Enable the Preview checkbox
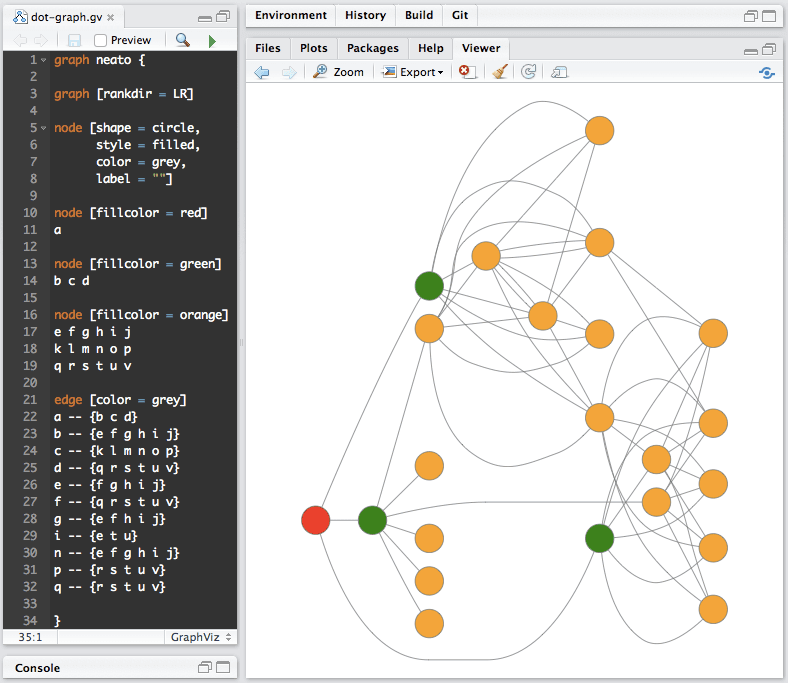This screenshot has width=788, height=683. (x=101, y=40)
